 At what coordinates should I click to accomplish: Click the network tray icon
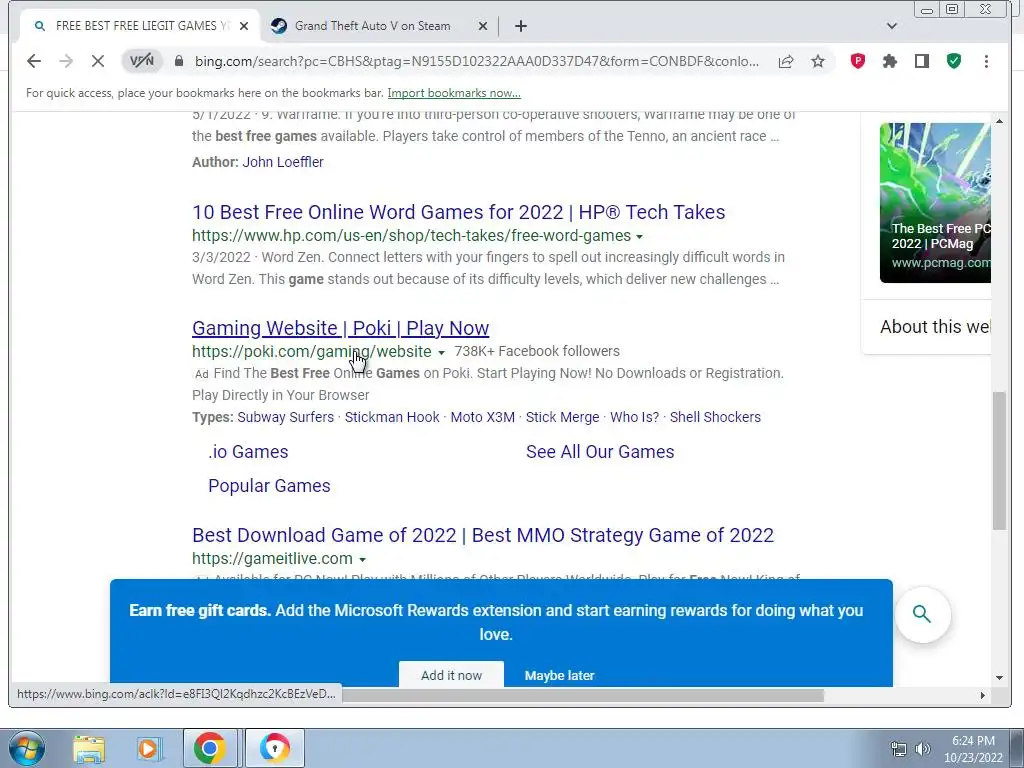[899, 750]
